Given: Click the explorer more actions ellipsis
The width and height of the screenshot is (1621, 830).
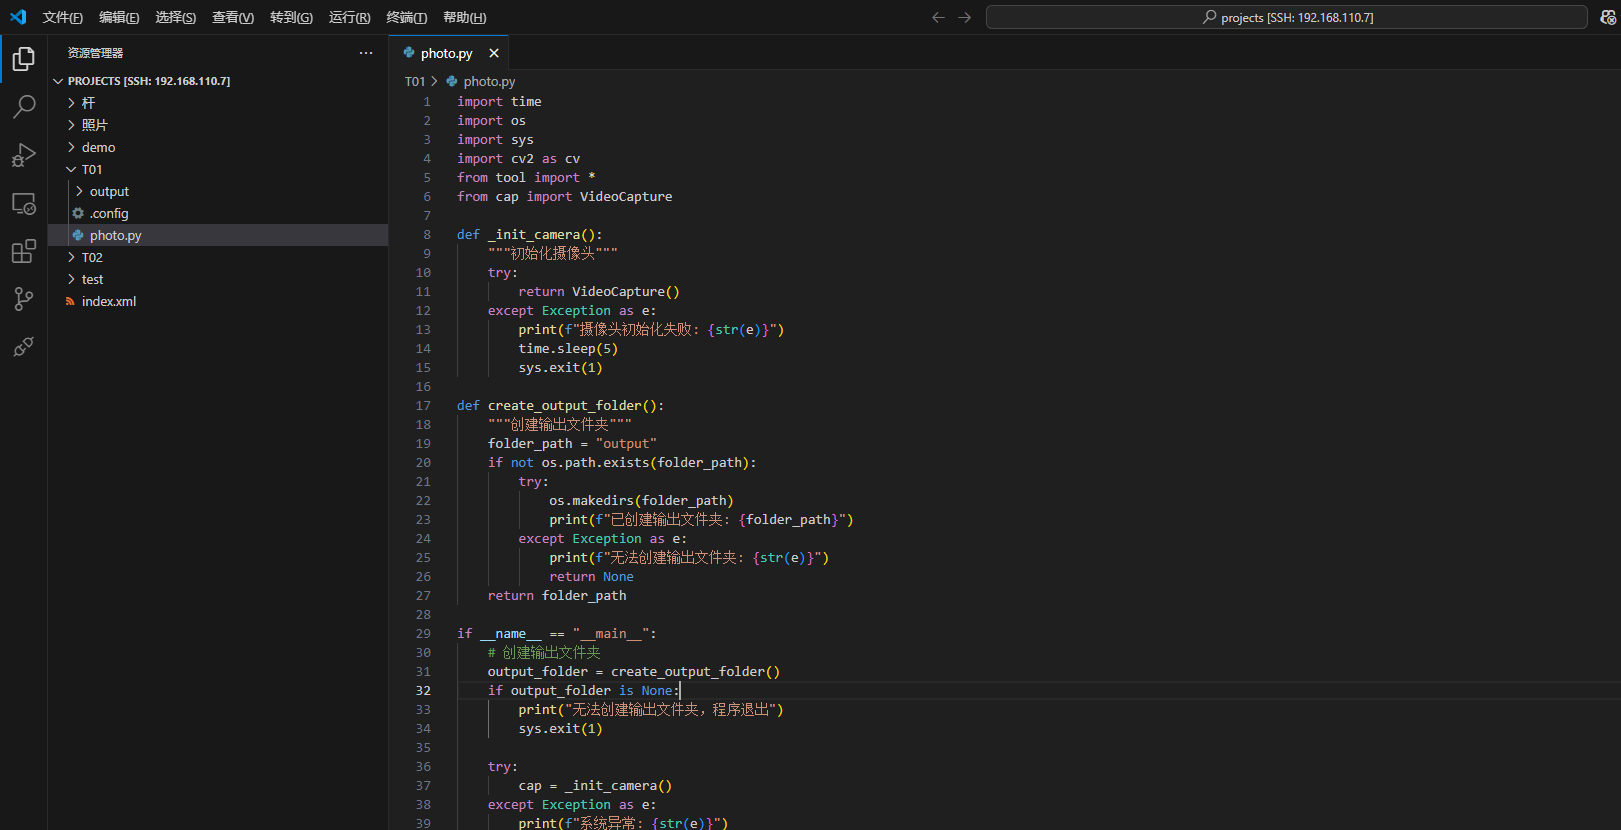Looking at the screenshot, I should click(366, 53).
